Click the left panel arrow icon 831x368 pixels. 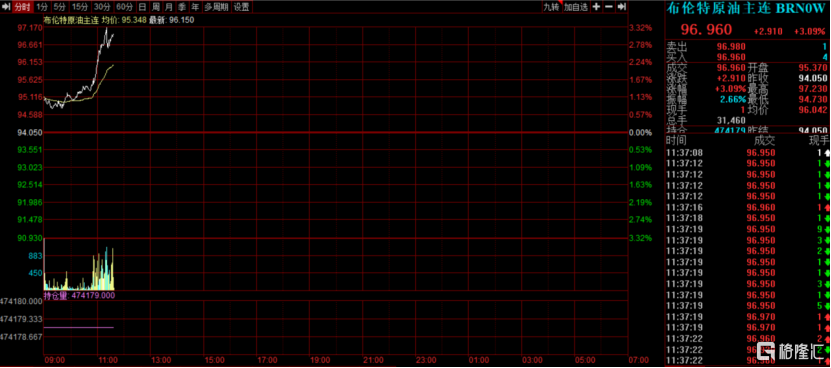[x=5, y=7]
